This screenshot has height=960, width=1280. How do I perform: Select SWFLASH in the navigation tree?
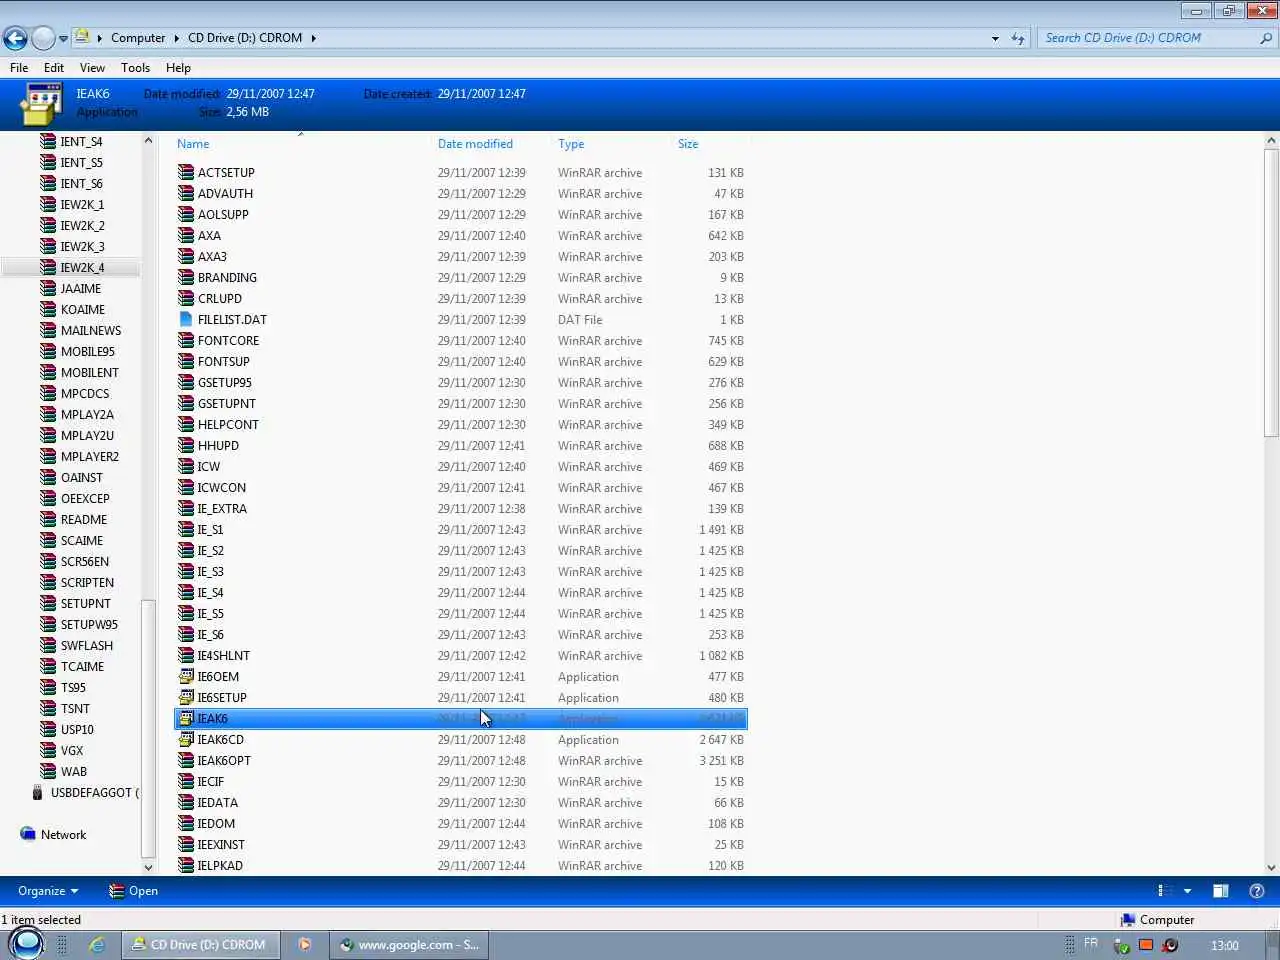pos(86,645)
